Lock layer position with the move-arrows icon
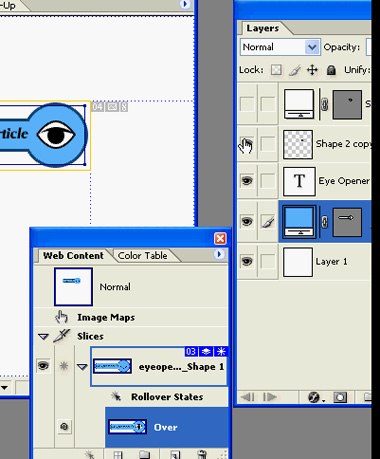This screenshot has height=459, width=380. 312,70
